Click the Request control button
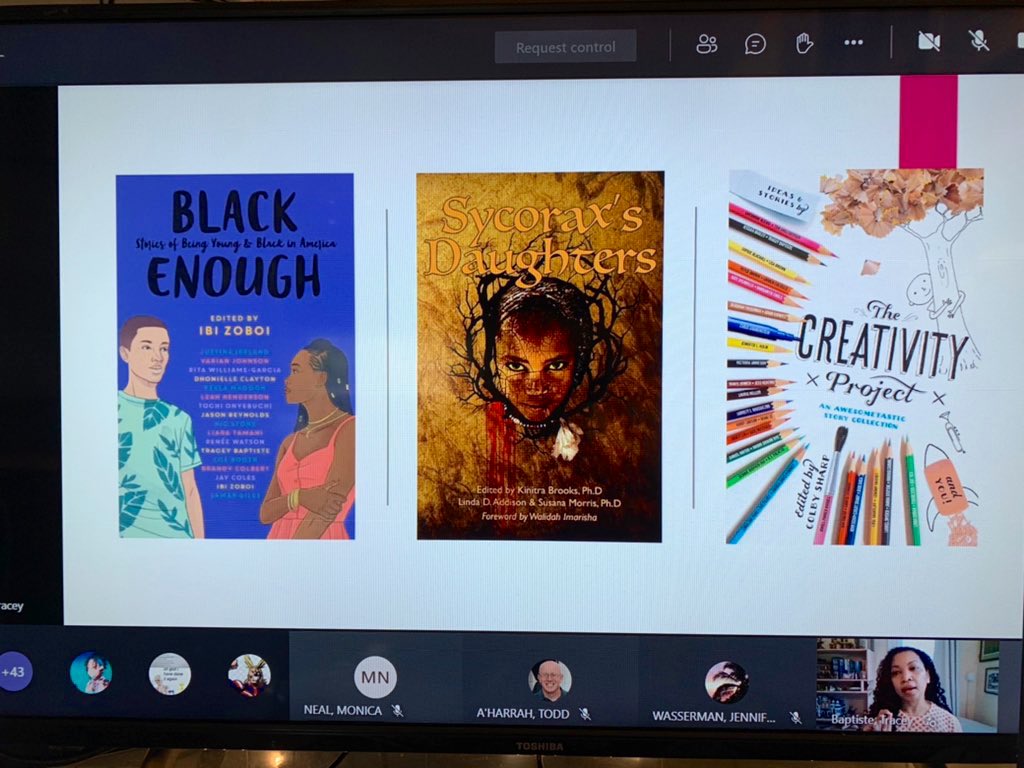The height and width of the screenshot is (768, 1024). coord(565,47)
